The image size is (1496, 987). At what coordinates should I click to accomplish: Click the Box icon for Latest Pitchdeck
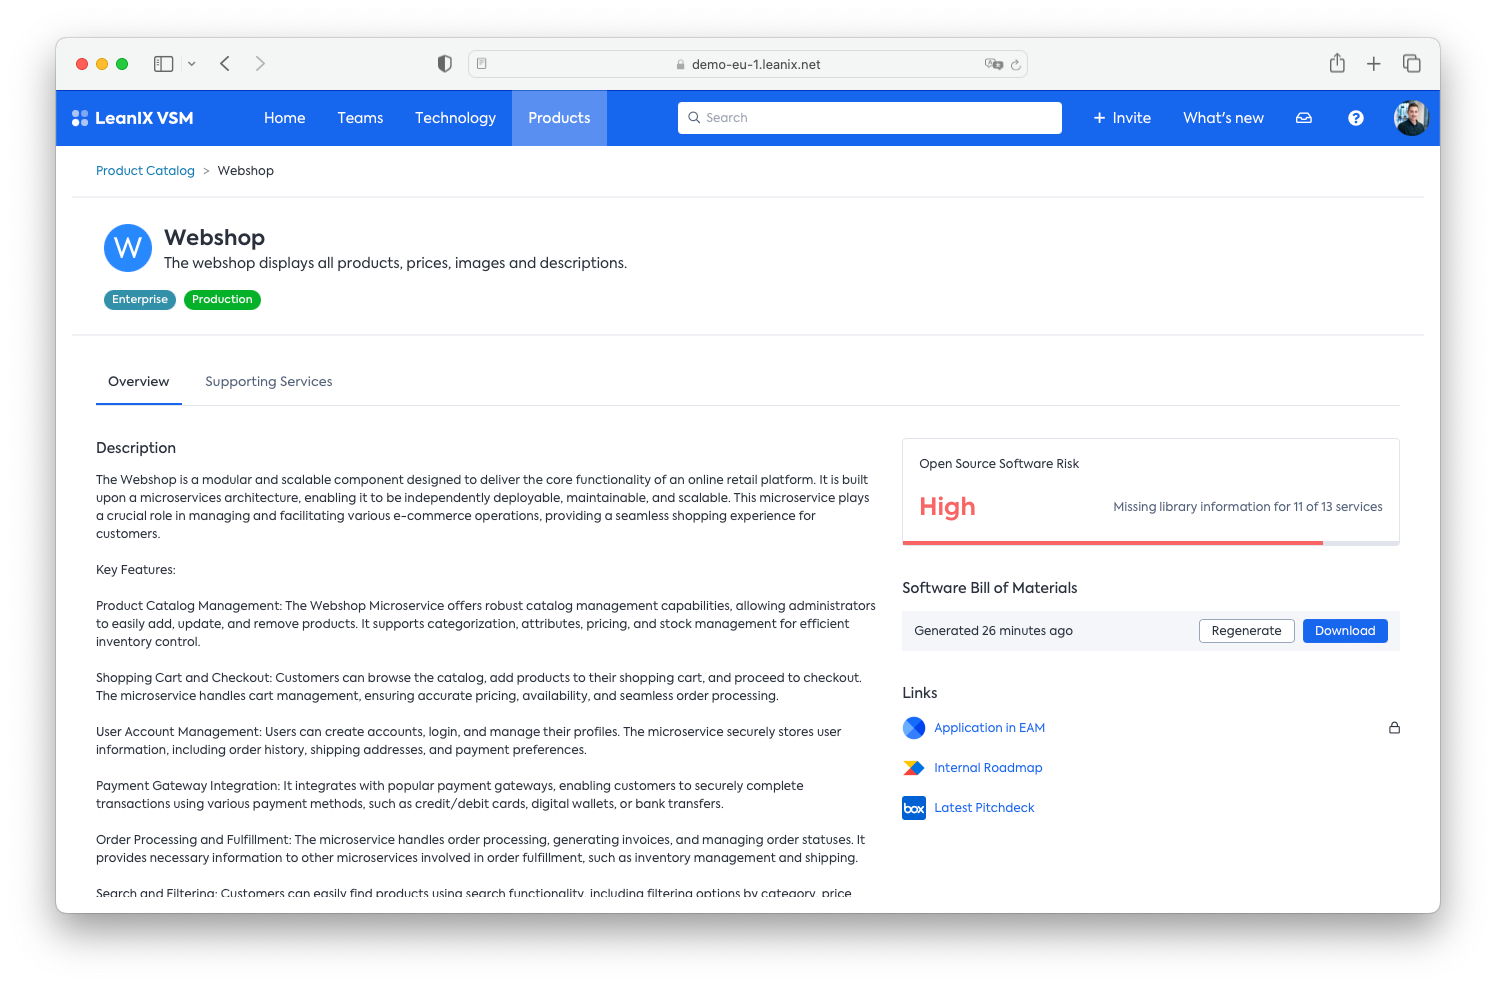pyautogui.click(x=914, y=808)
